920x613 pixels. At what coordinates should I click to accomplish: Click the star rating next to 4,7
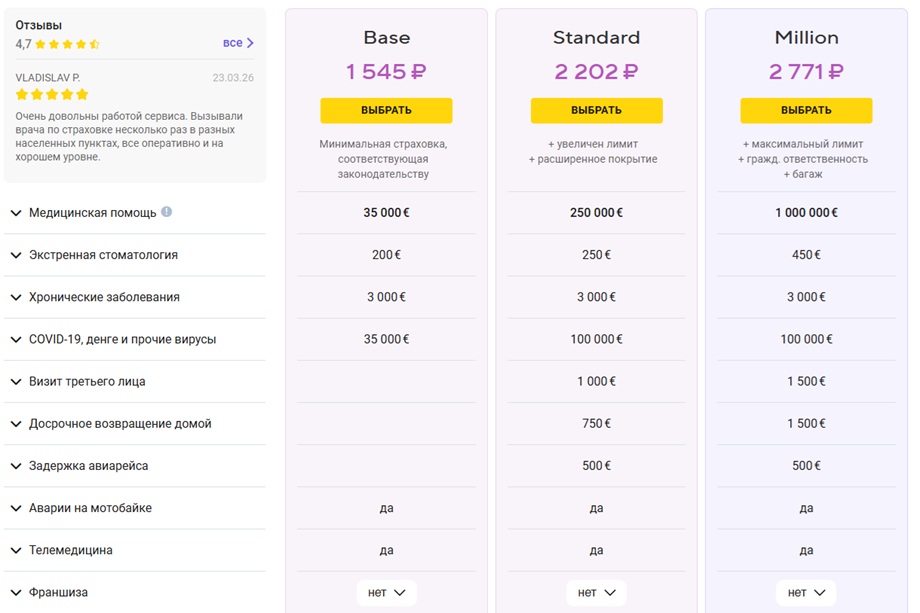67,44
